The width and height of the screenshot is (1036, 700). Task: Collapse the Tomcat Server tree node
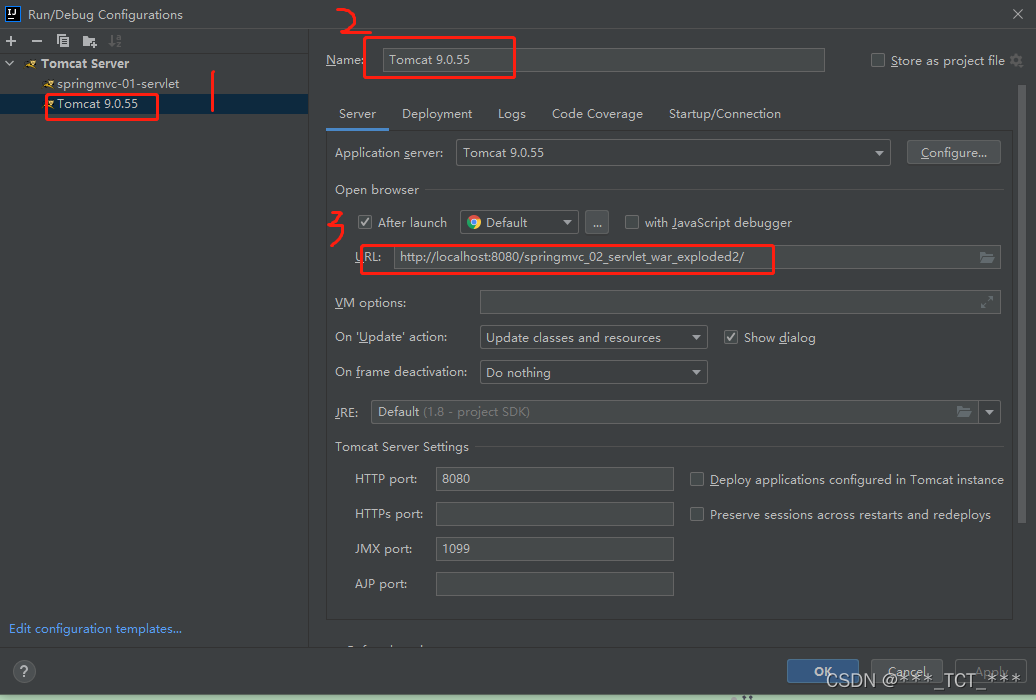[x=10, y=63]
